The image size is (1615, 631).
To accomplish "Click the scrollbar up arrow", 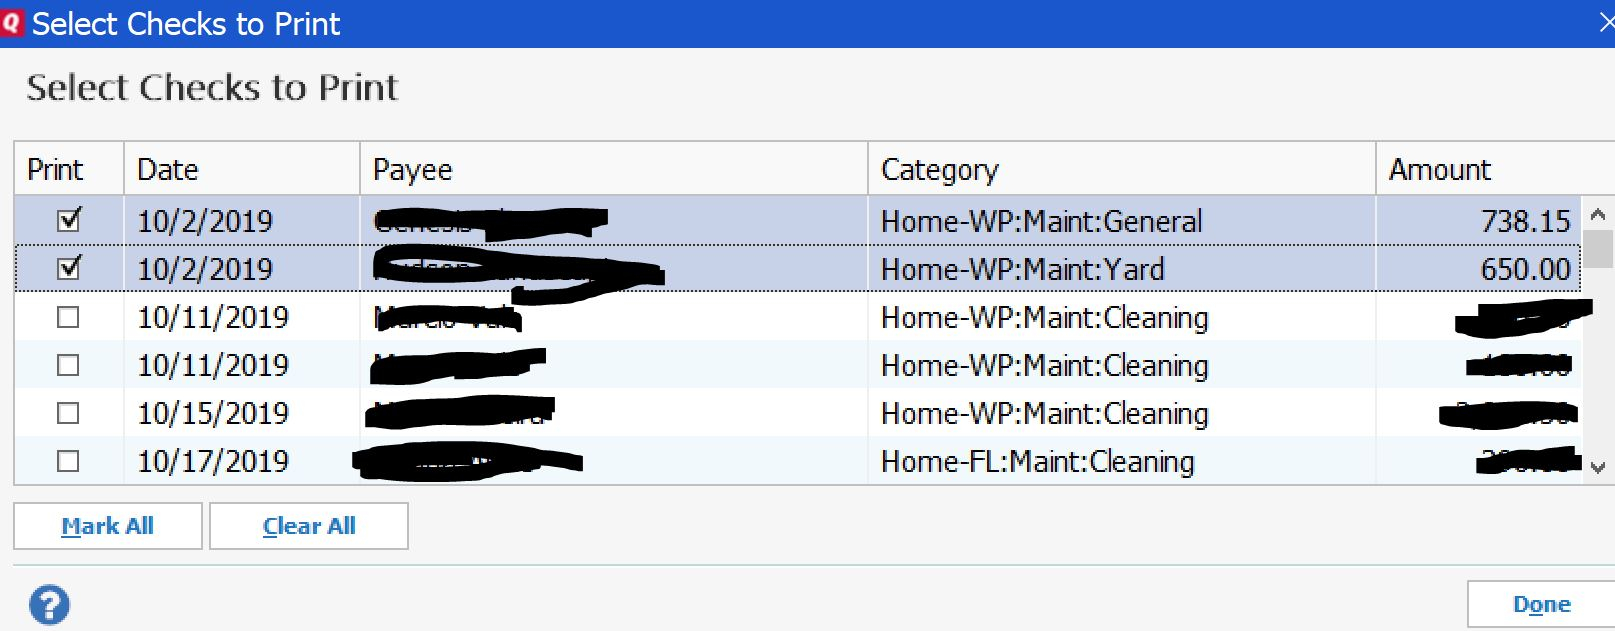I will click(1597, 214).
